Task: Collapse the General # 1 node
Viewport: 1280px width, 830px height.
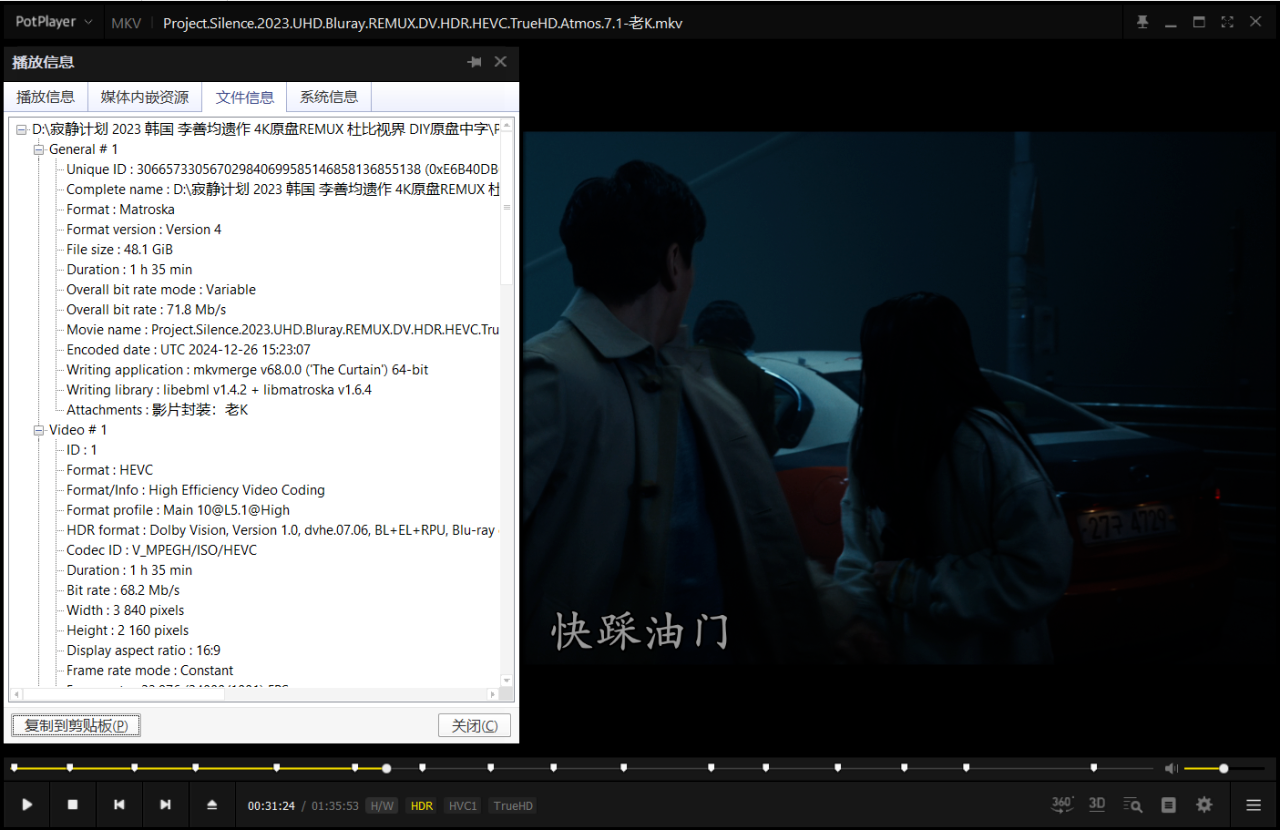Action: [x=39, y=150]
